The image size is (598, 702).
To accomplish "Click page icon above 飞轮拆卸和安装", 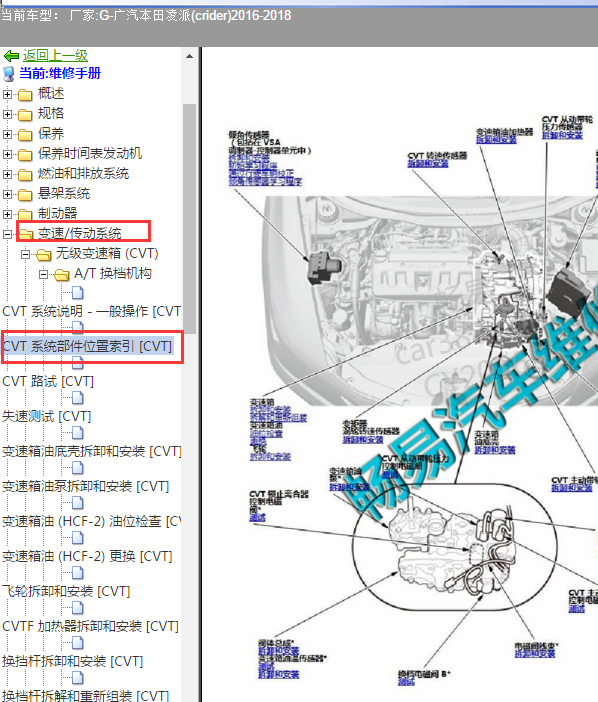I will click(78, 573).
